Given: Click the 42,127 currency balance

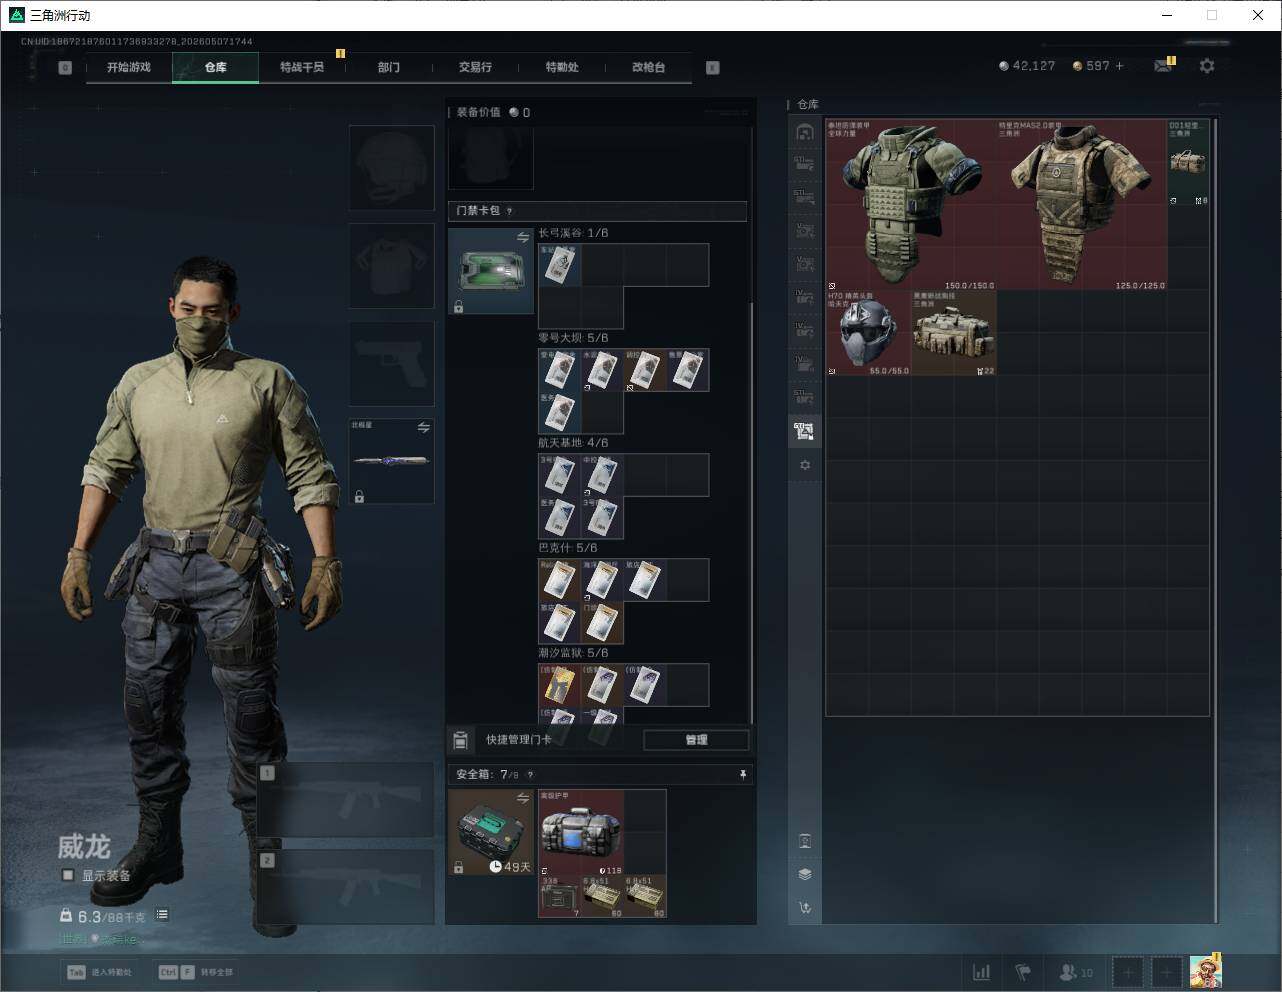Looking at the screenshot, I should 1027,66.
